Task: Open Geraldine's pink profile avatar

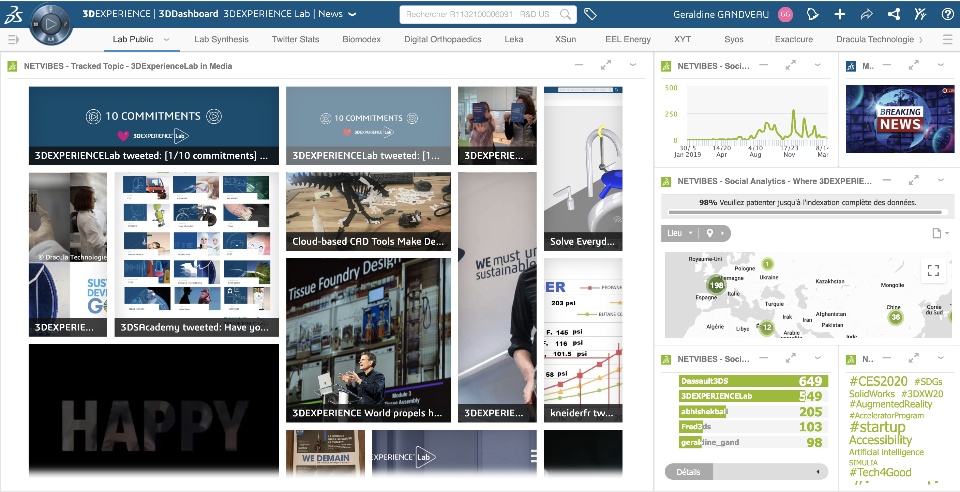Action: coord(785,14)
